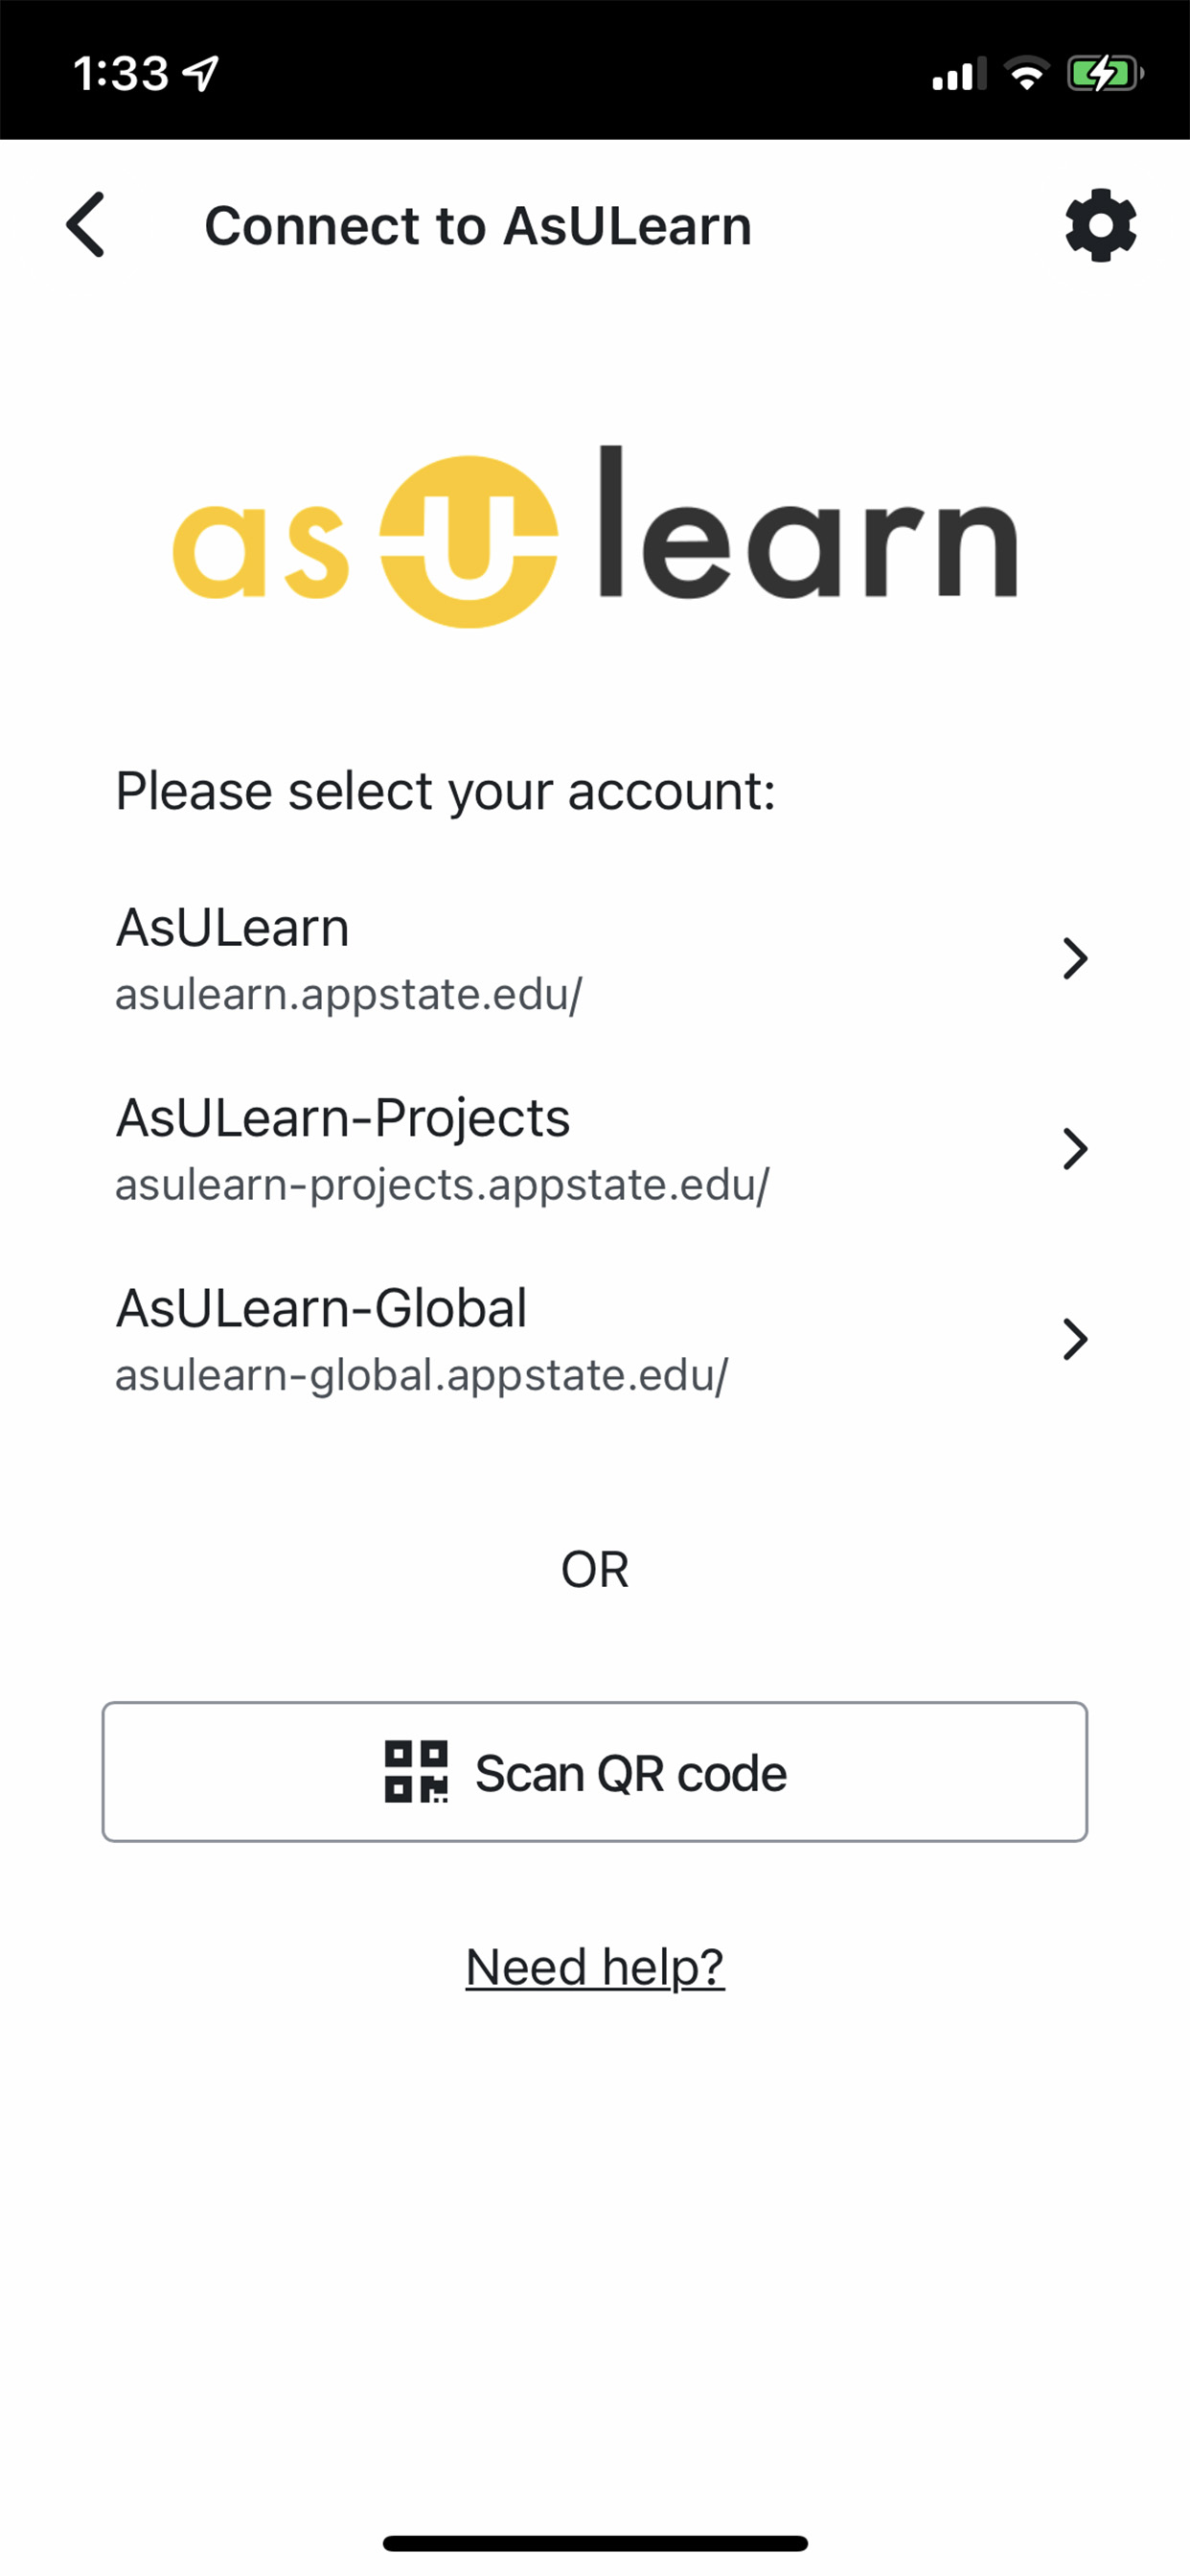Screen dimensions: 1190x2576
Task: Select the AsULearn-Global account entry
Action: (595, 1339)
